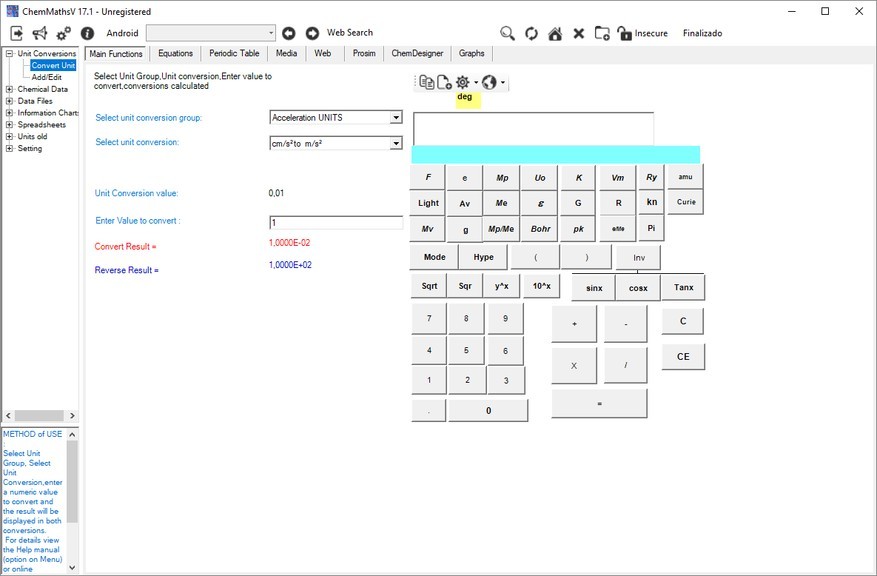Click the Sqrt button
The image size is (877, 576).
click(x=429, y=286)
